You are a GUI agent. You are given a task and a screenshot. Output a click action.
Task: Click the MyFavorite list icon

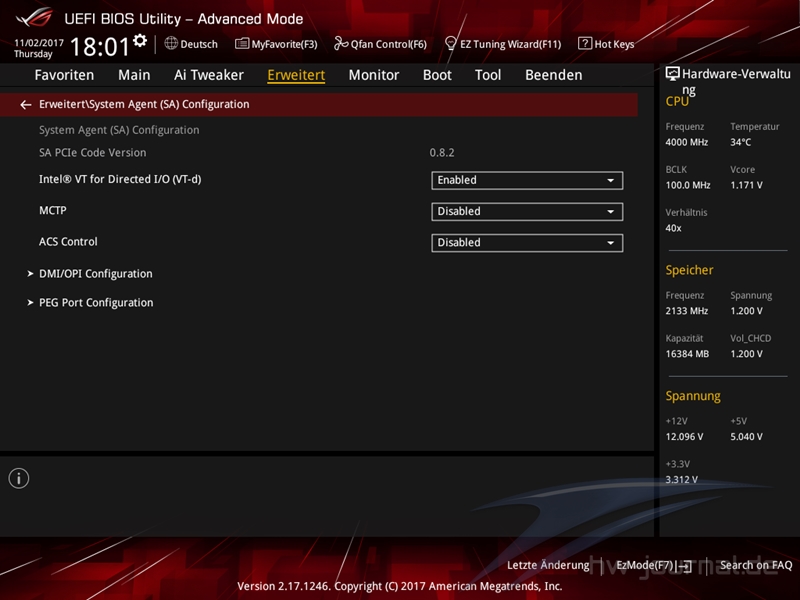click(242, 44)
